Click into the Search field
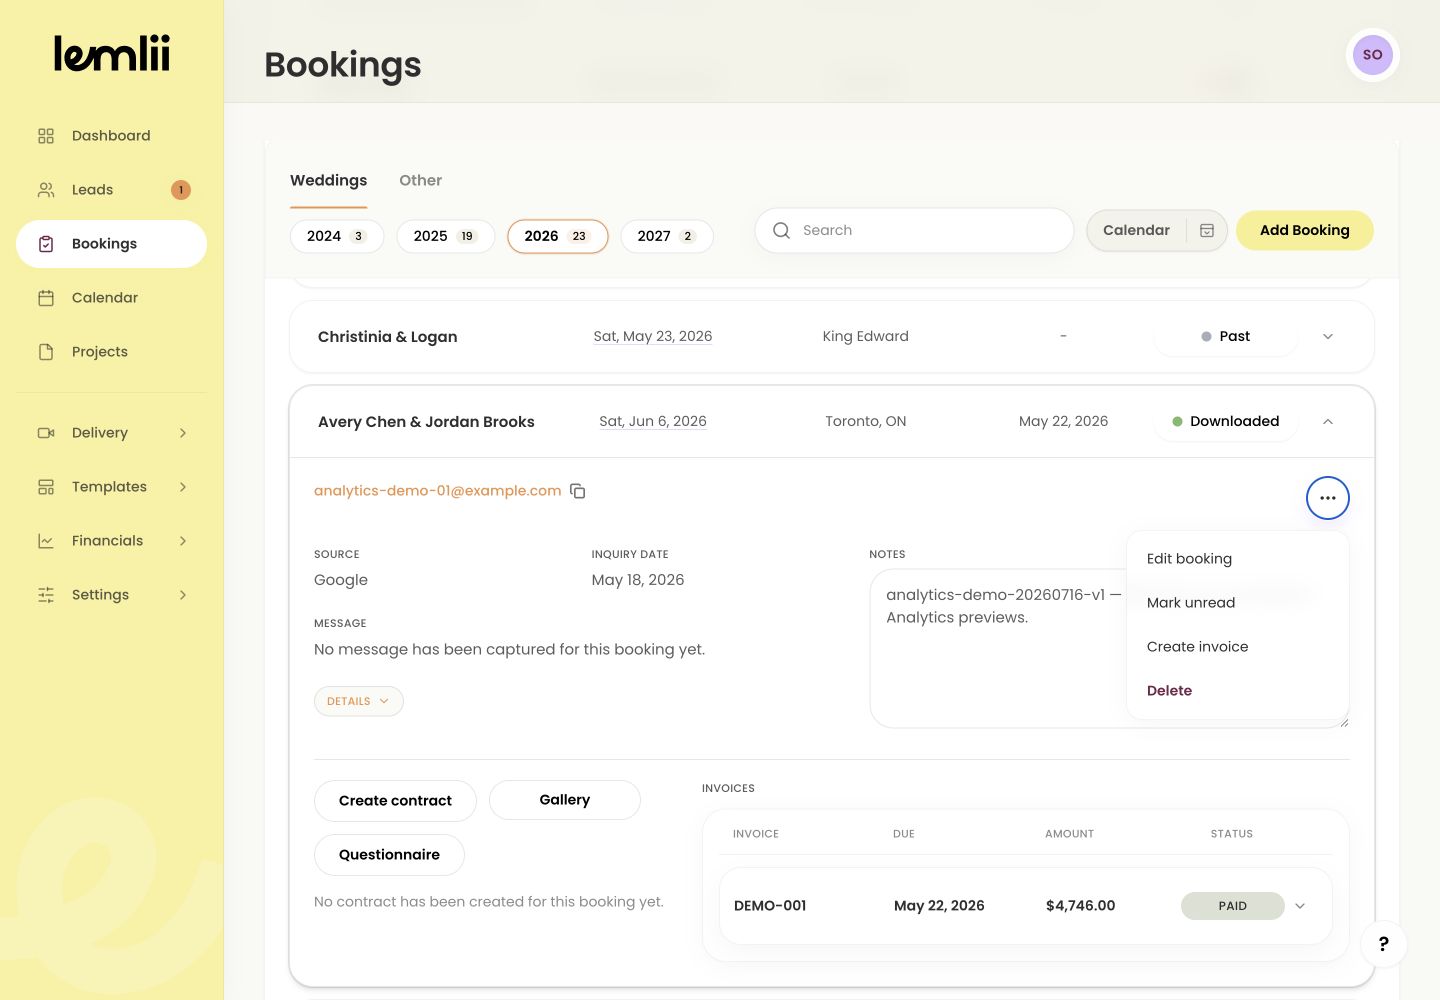Viewport: 1440px width, 1000px height. (x=914, y=230)
